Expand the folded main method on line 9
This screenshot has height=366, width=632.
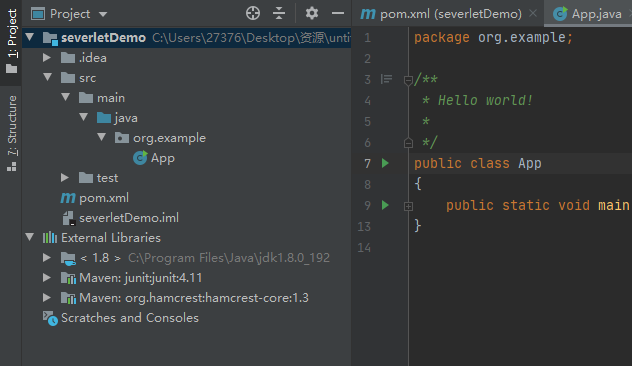[408, 206]
